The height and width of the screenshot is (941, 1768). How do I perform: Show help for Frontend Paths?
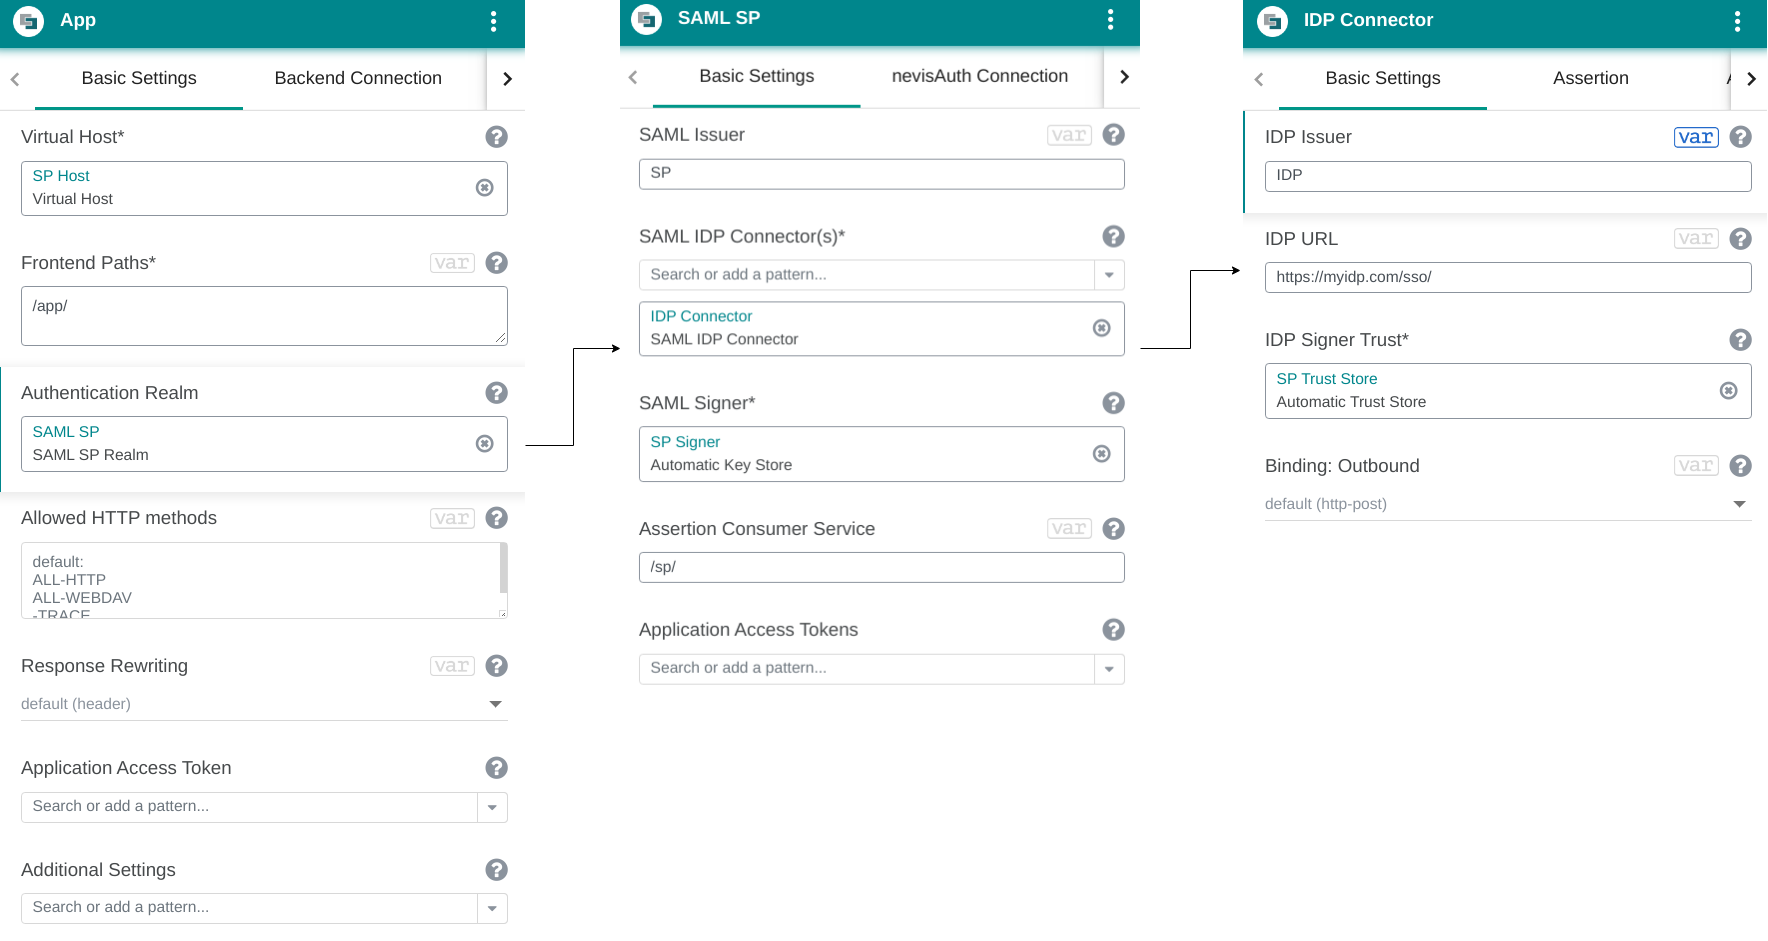pos(496,263)
